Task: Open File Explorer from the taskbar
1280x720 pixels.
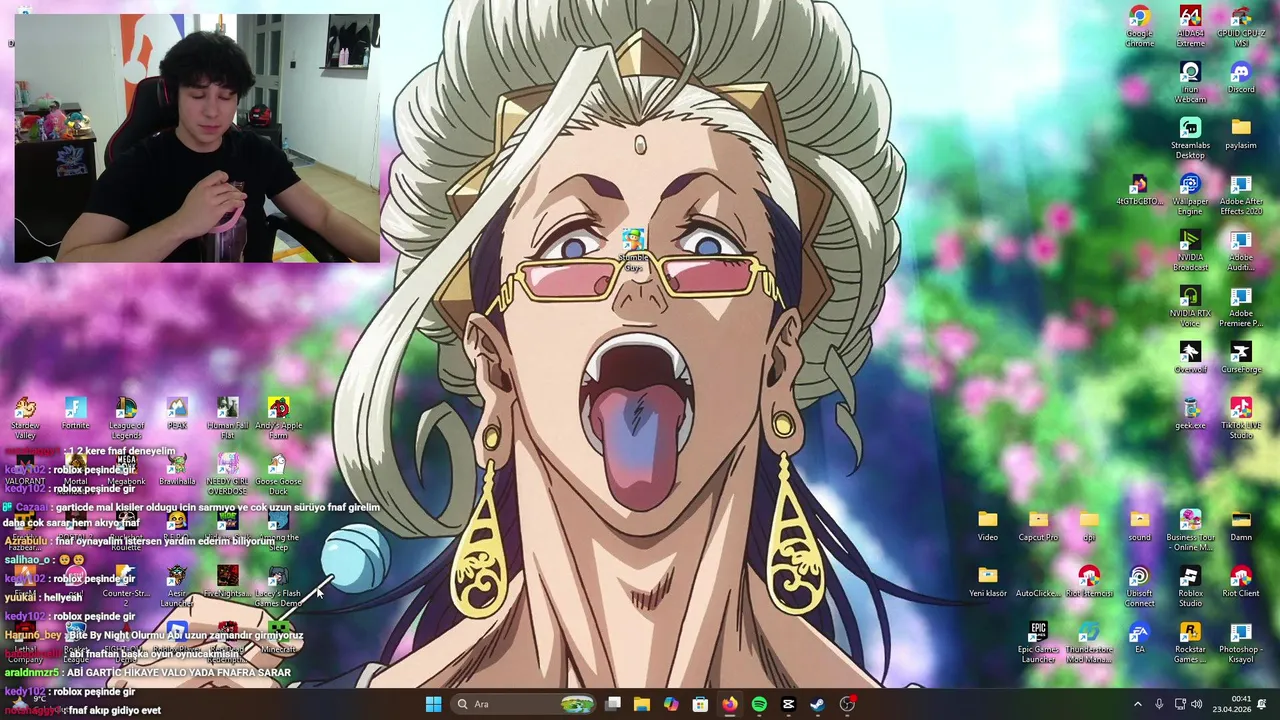Action: tap(642, 704)
